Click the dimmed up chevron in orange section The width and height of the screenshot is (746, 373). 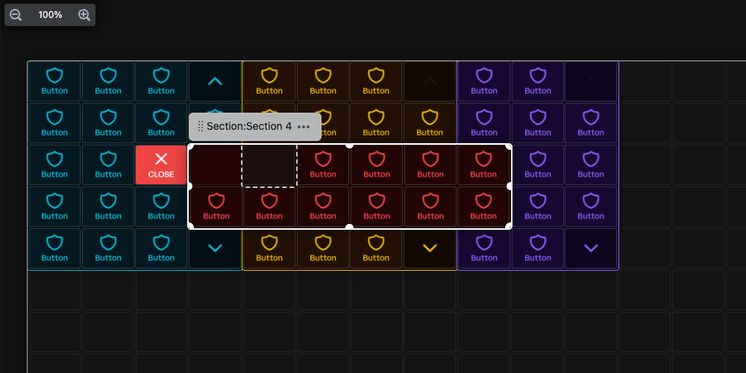click(x=430, y=81)
